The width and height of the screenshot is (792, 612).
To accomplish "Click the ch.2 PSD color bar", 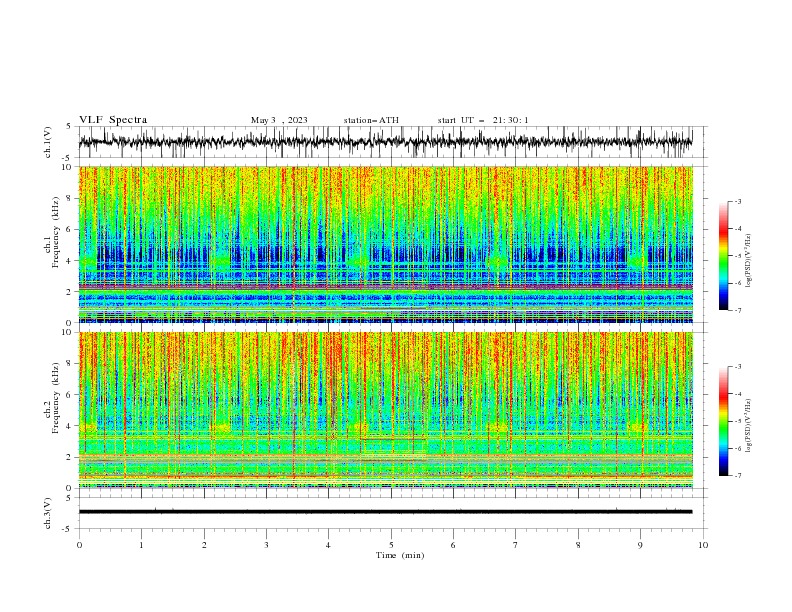I will point(723,421).
